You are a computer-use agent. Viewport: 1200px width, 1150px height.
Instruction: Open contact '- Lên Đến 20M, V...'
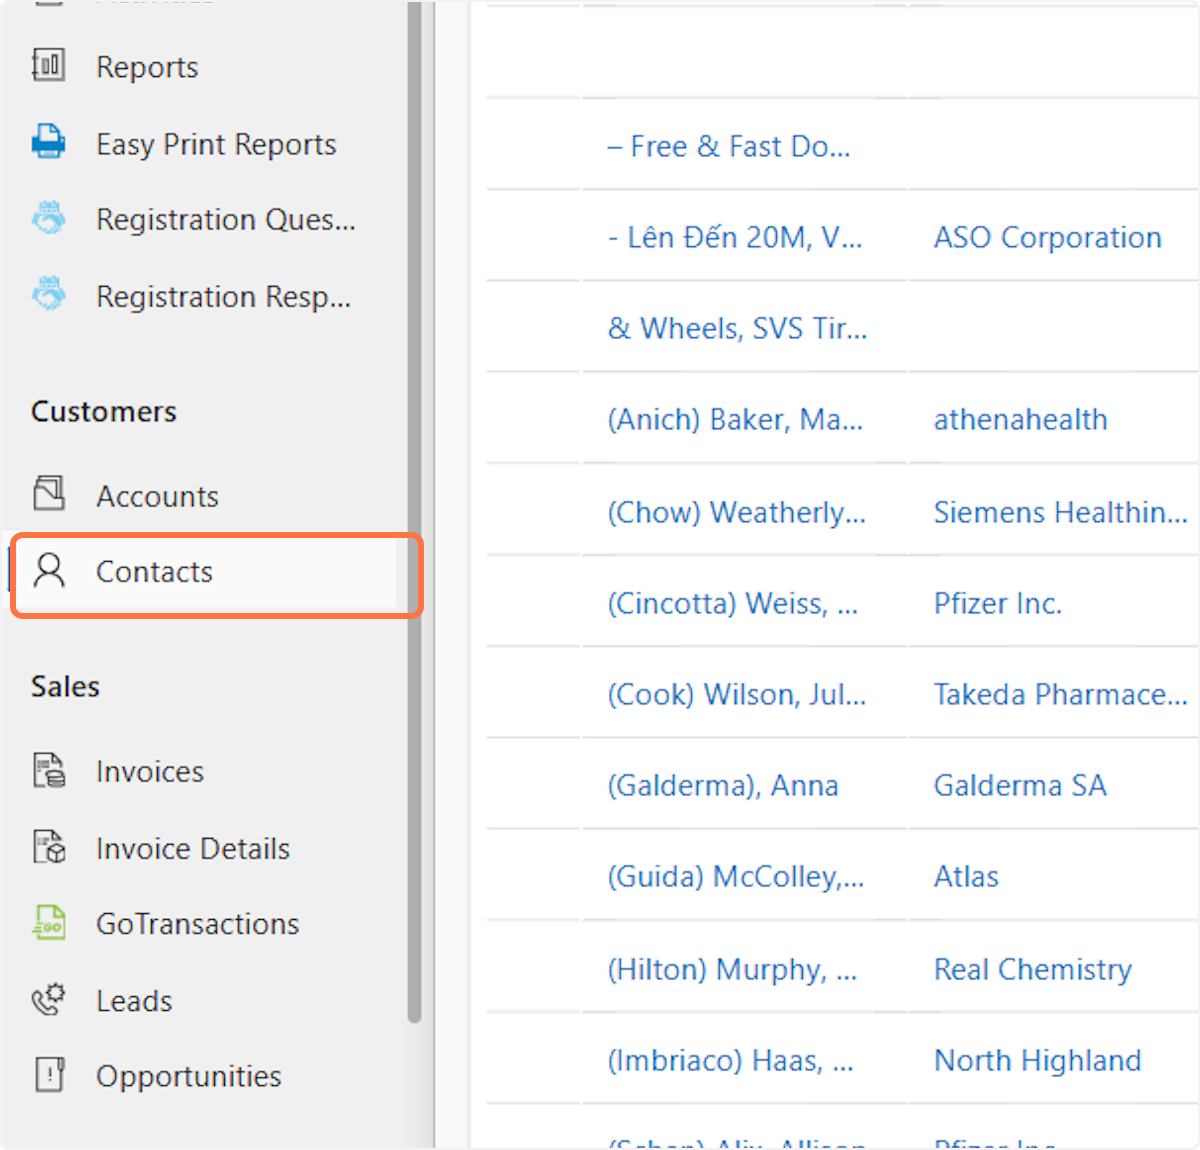735,237
